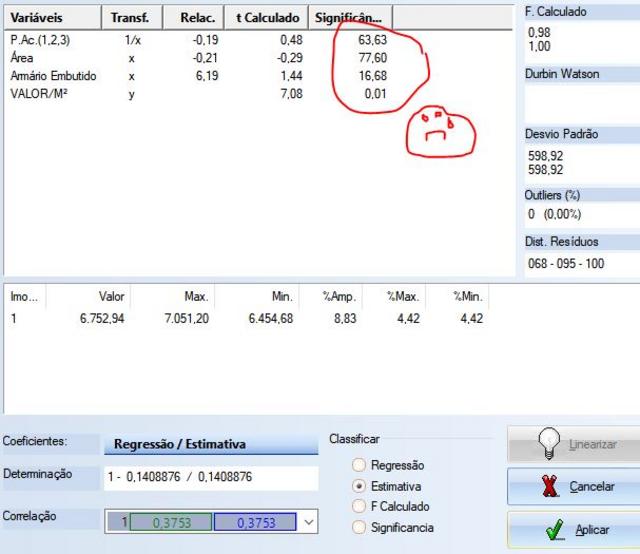Select the green 0,3753 correlation value

(x=171, y=522)
